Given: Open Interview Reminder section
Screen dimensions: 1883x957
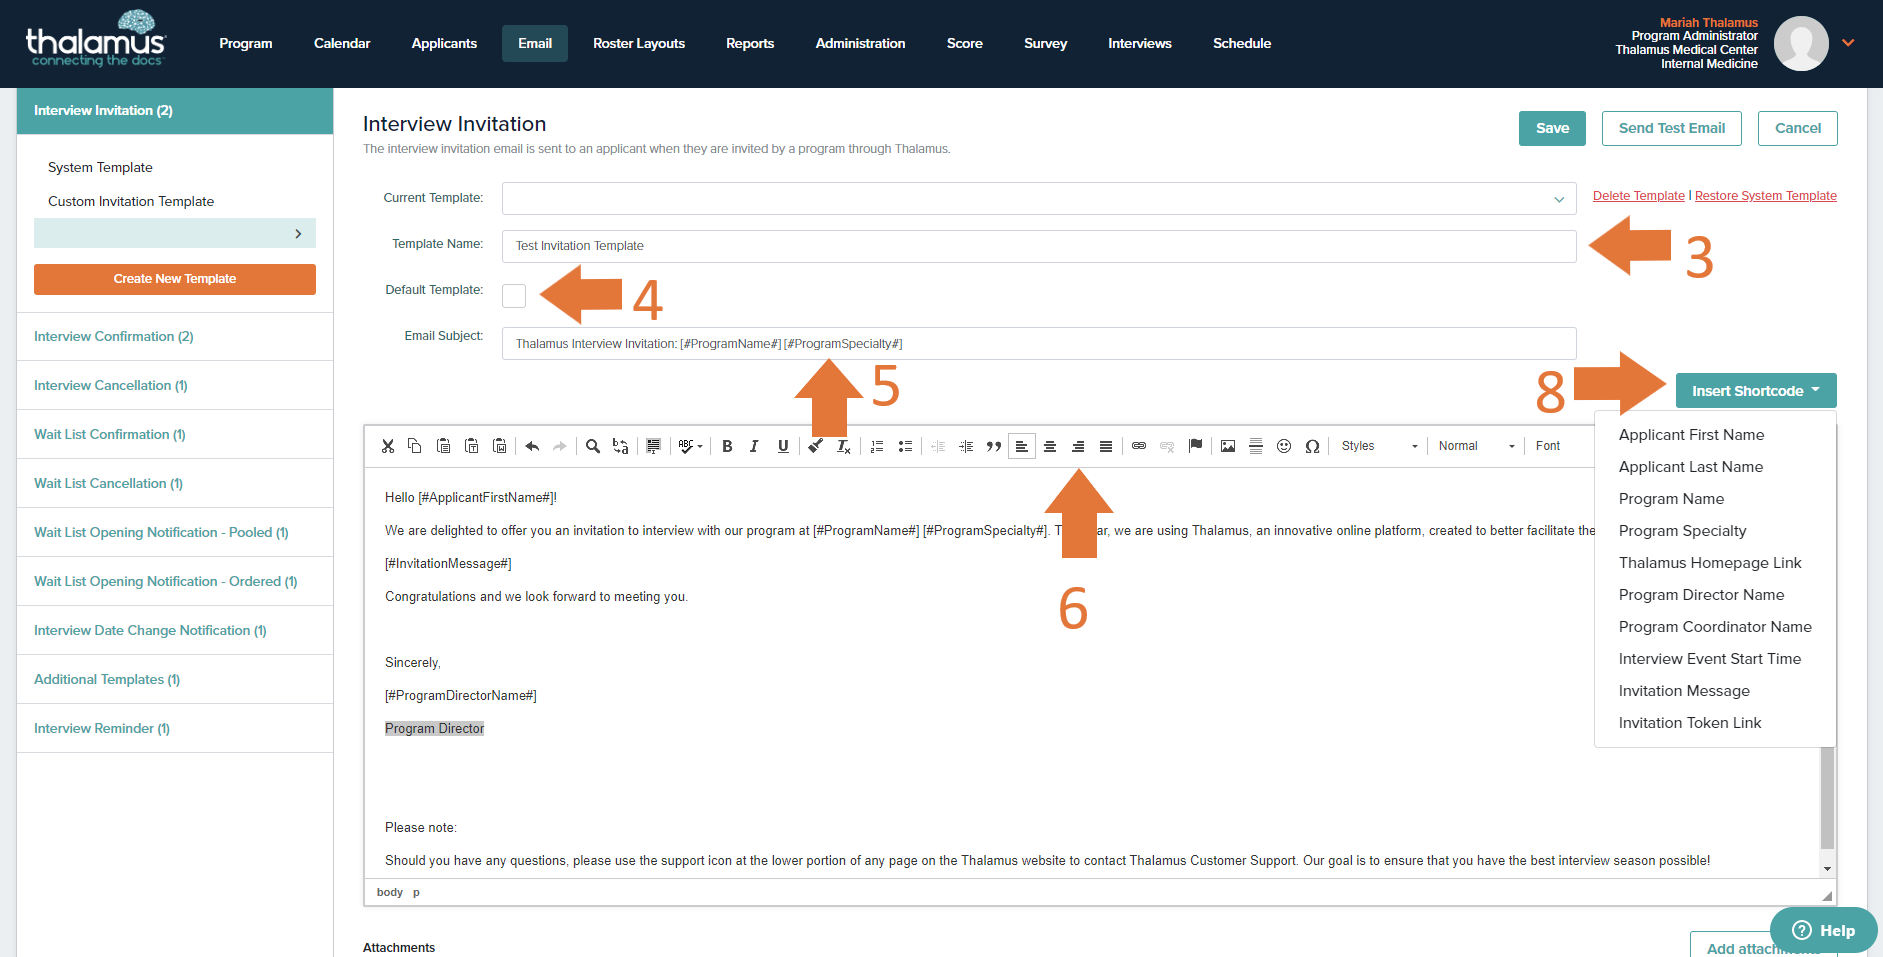Looking at the screenshot, I should (102, 728).
